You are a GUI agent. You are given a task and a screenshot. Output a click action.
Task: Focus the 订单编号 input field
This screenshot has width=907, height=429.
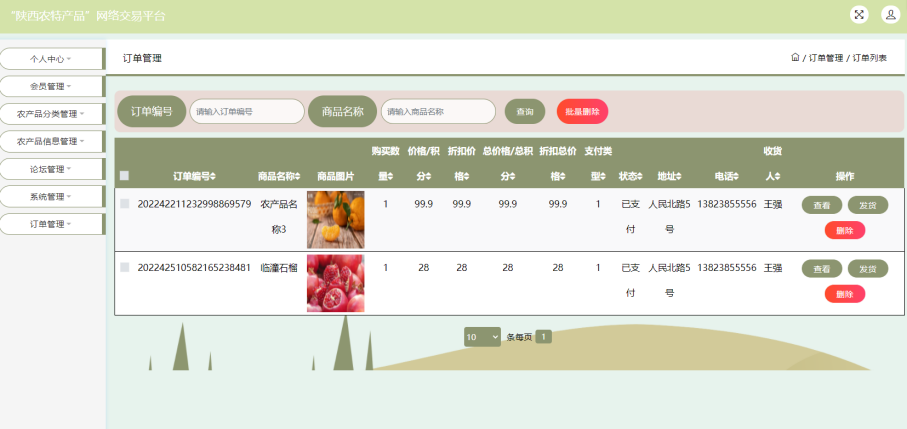(x=247, y=112)
